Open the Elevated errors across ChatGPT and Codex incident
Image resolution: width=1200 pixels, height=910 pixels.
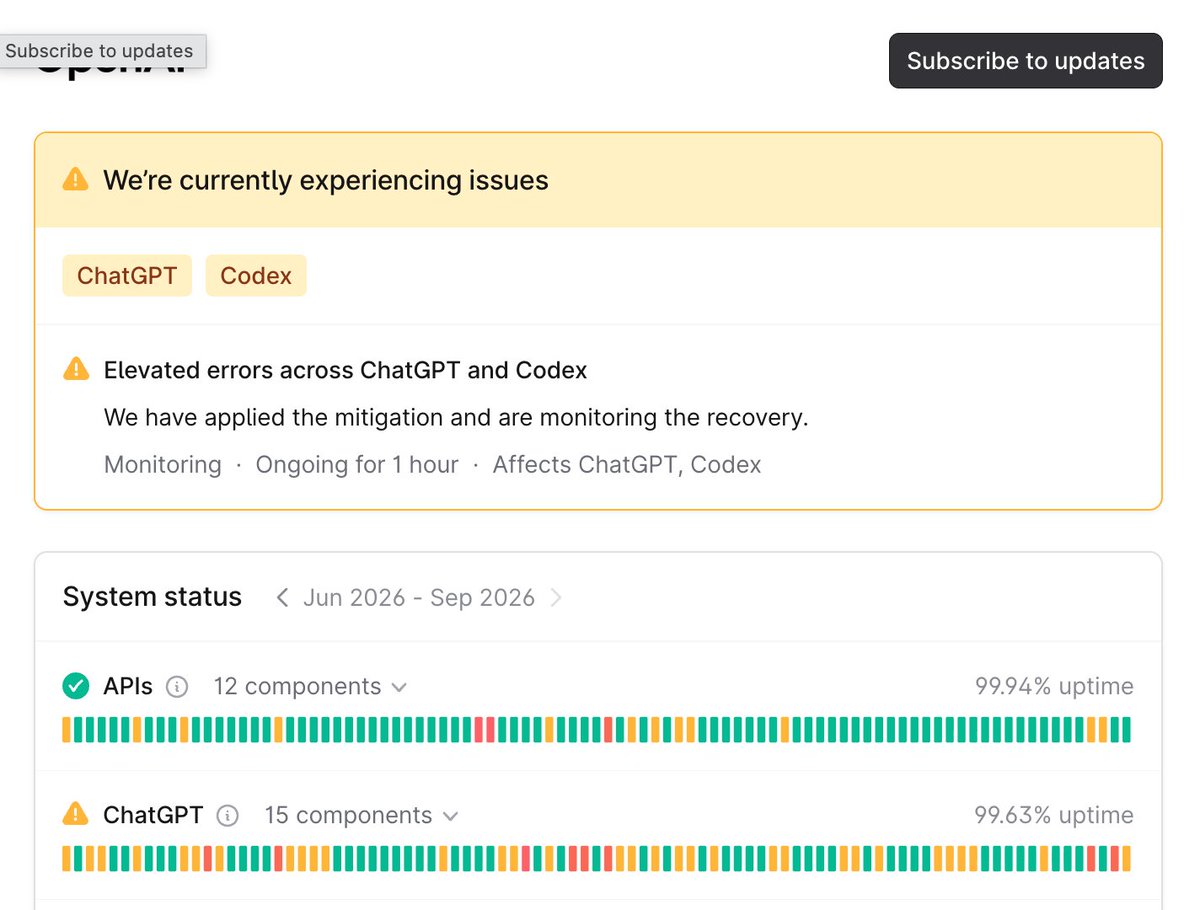click(345, 370)
